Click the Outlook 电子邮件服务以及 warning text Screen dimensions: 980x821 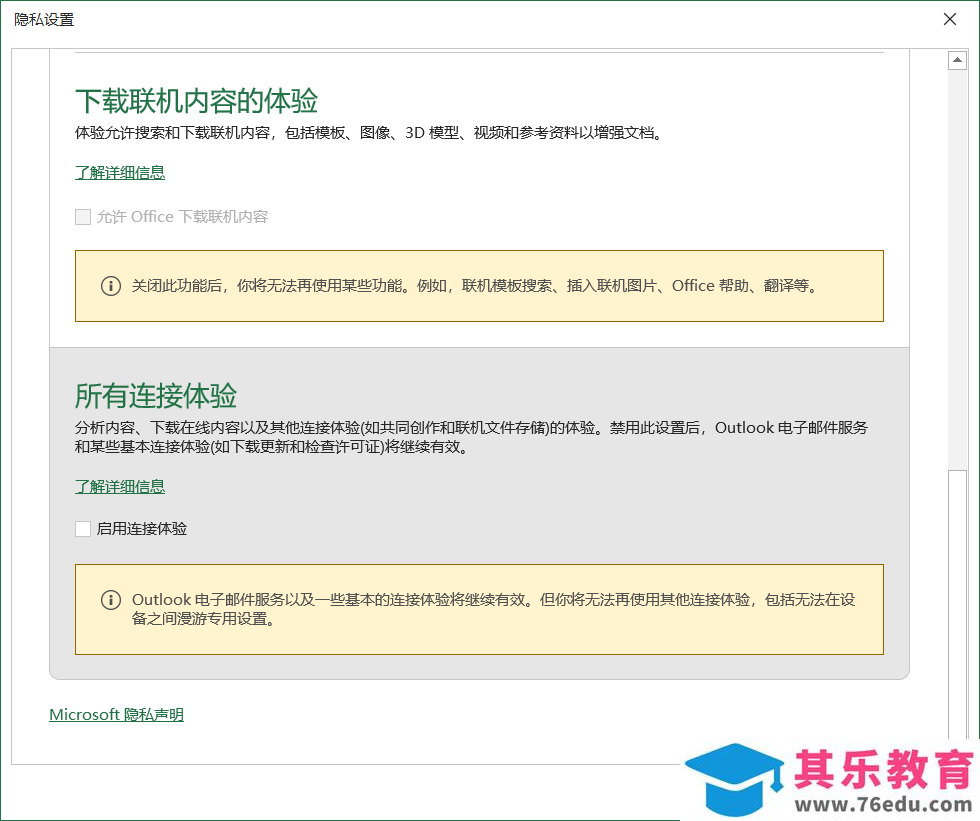point(493,609)
